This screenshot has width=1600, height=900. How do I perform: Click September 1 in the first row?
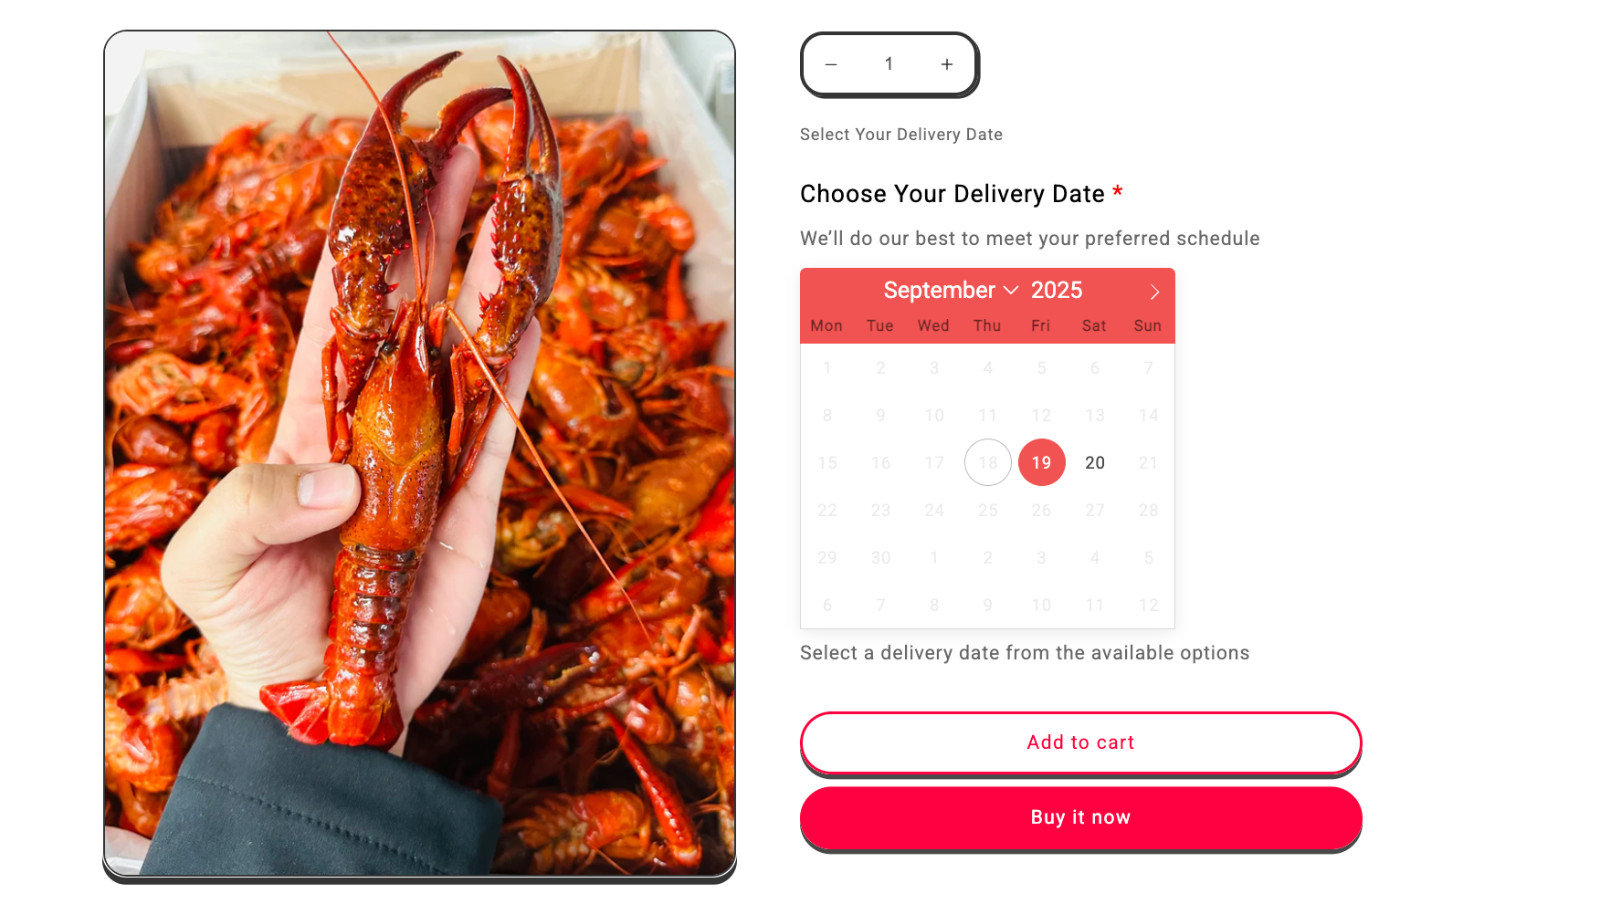click(827, 368)
